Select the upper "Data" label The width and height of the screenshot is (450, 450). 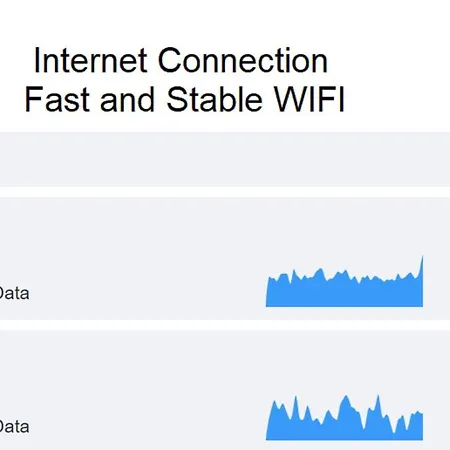(14, 293)
